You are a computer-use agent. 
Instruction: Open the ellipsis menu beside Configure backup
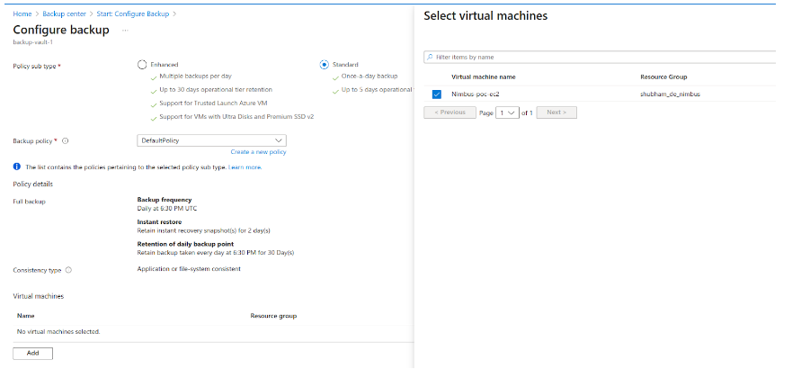click(125, 30)
